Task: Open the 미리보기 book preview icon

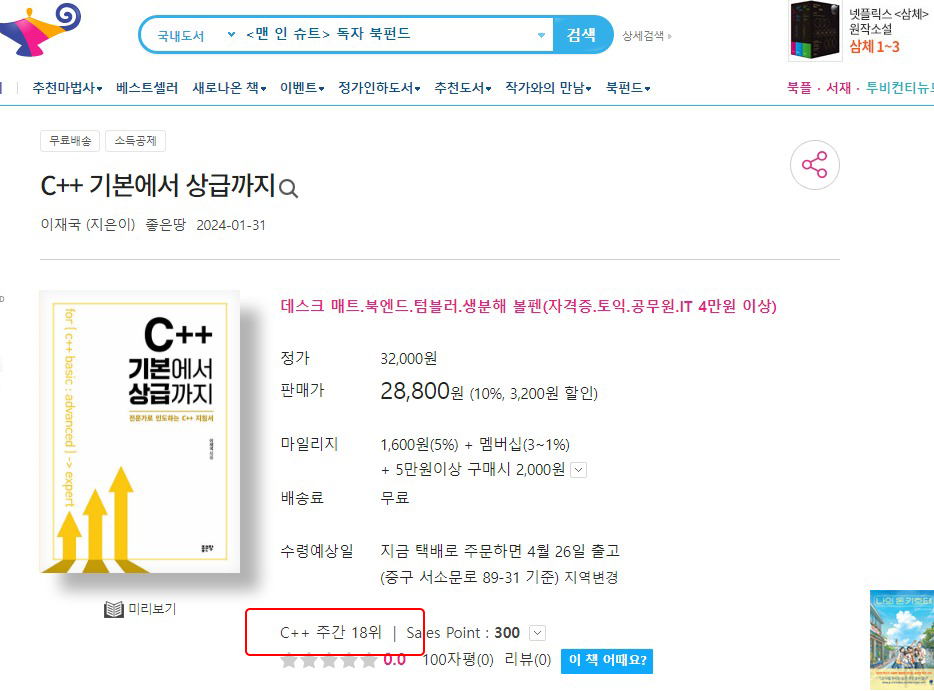Action: 114,609
